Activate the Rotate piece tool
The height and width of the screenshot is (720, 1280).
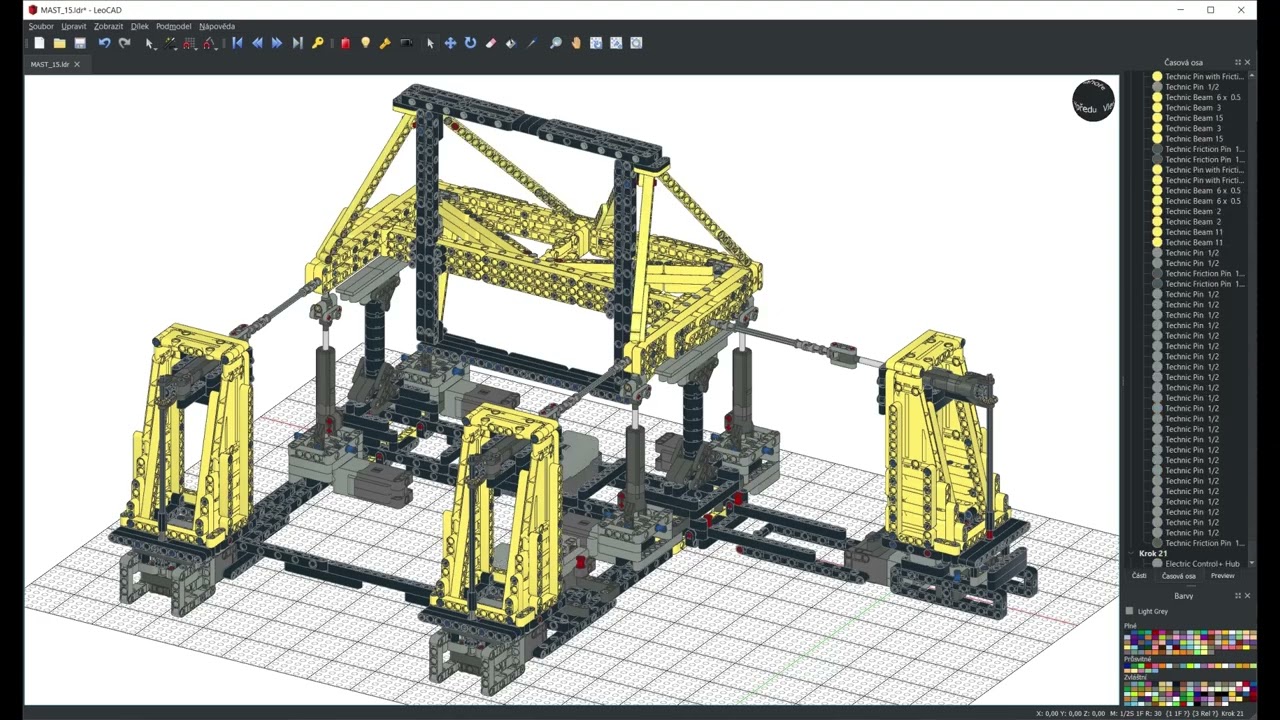click(x=470, y=43)
